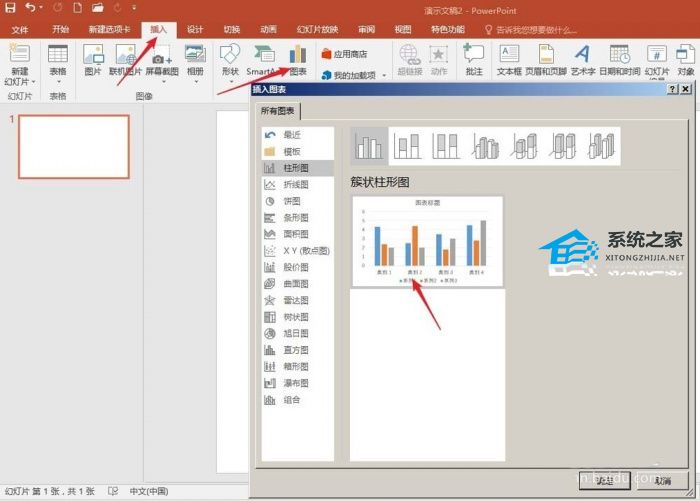
Task: Choose Area (面积图) chart category
Action: click(297, 234)
